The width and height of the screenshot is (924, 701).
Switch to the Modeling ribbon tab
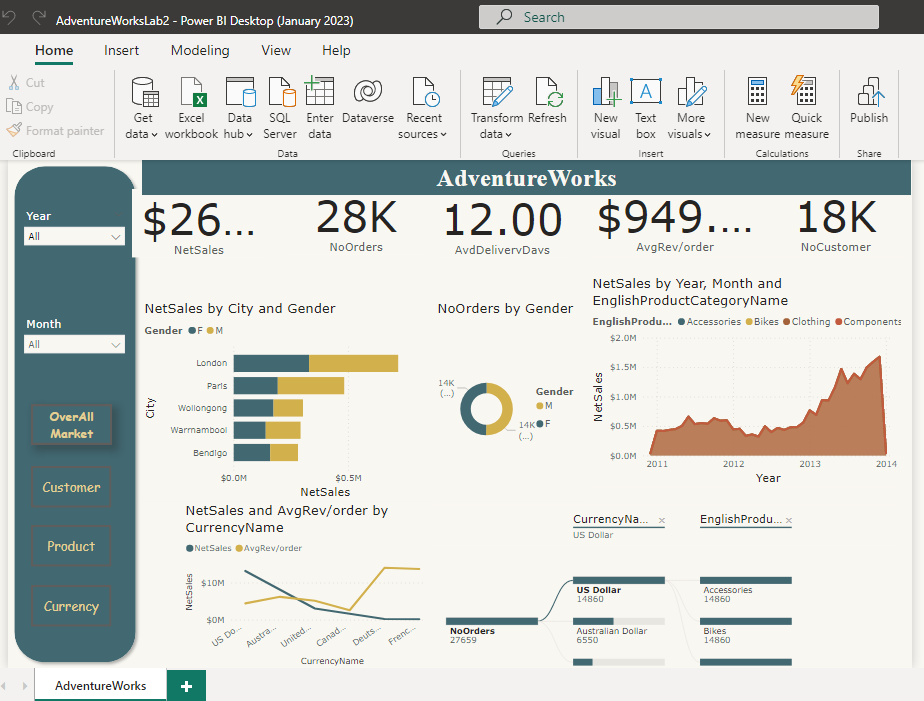[200, 50]
